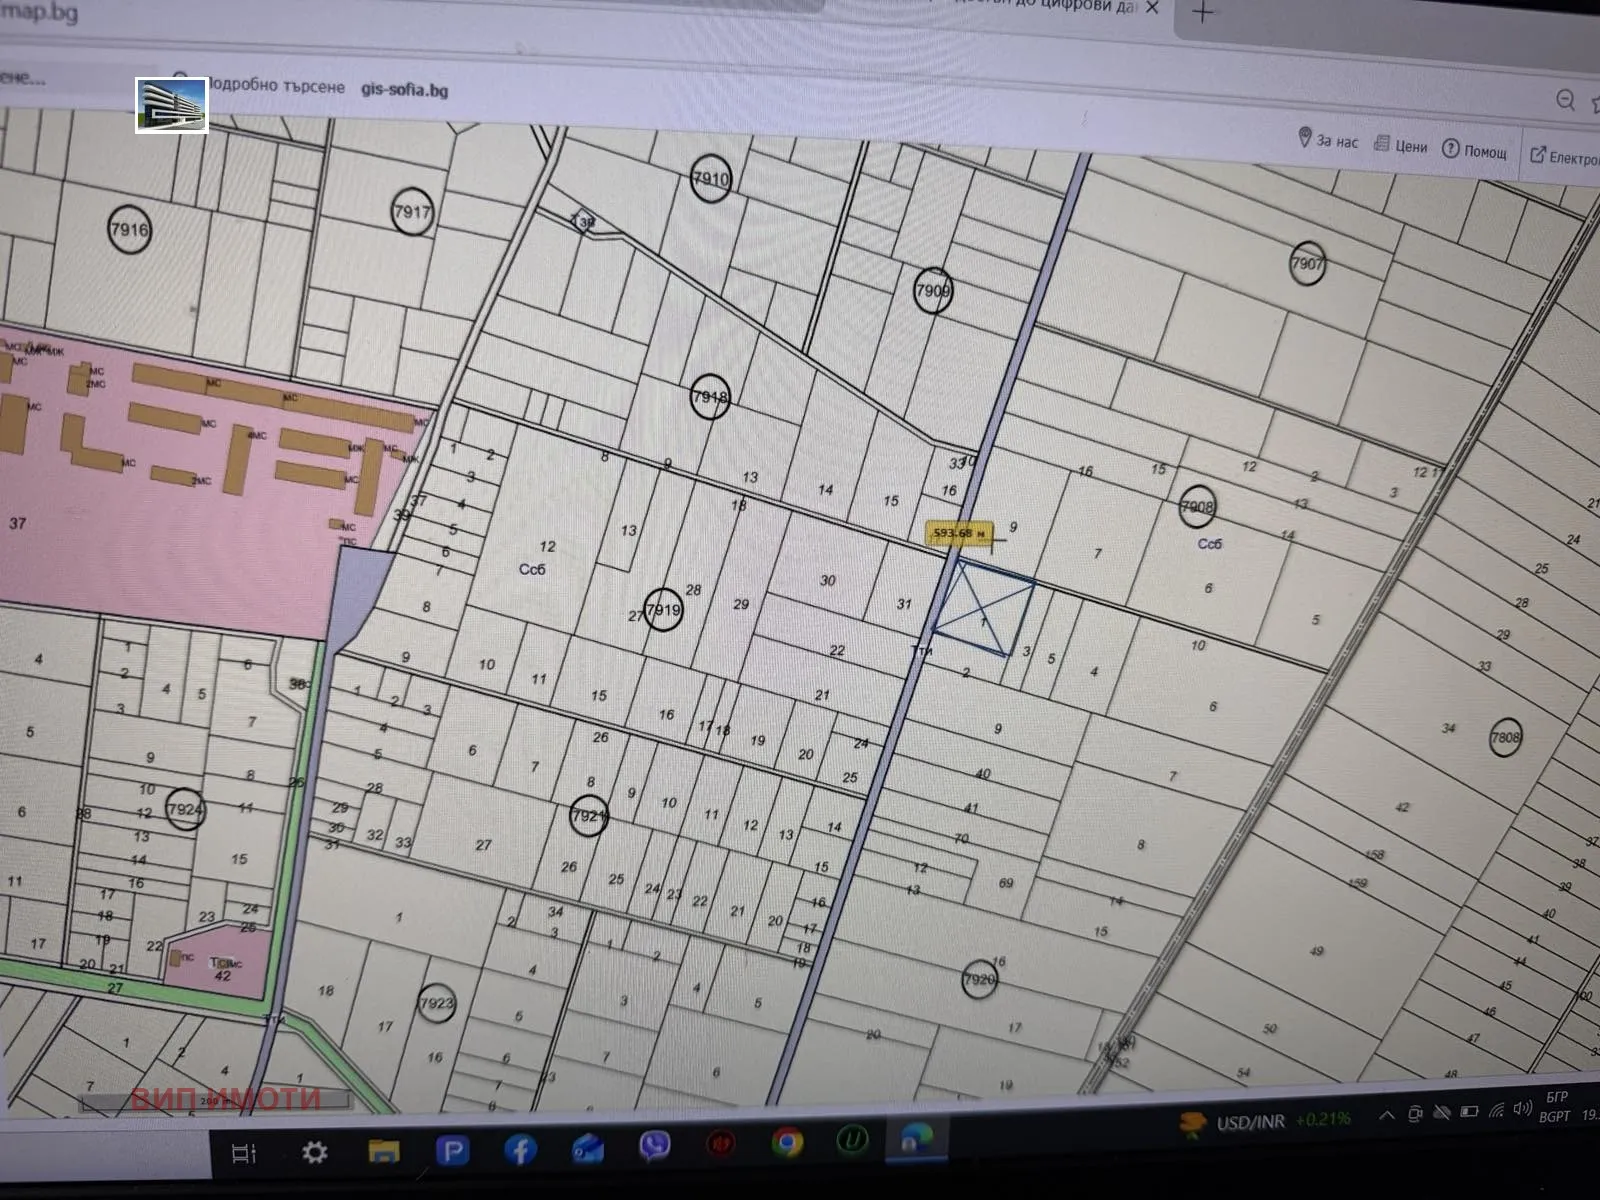This screenshot has width=1600, height=1200.
Task: Click the Task View taskbar icon
Action: pos(244,1153)
